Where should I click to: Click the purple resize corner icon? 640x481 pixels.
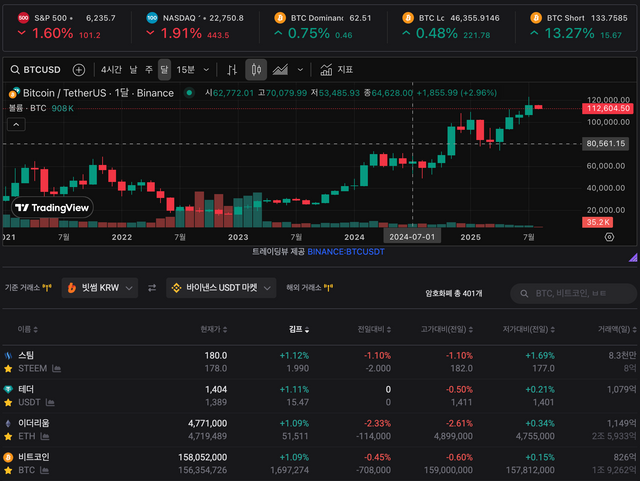[633, 257]
